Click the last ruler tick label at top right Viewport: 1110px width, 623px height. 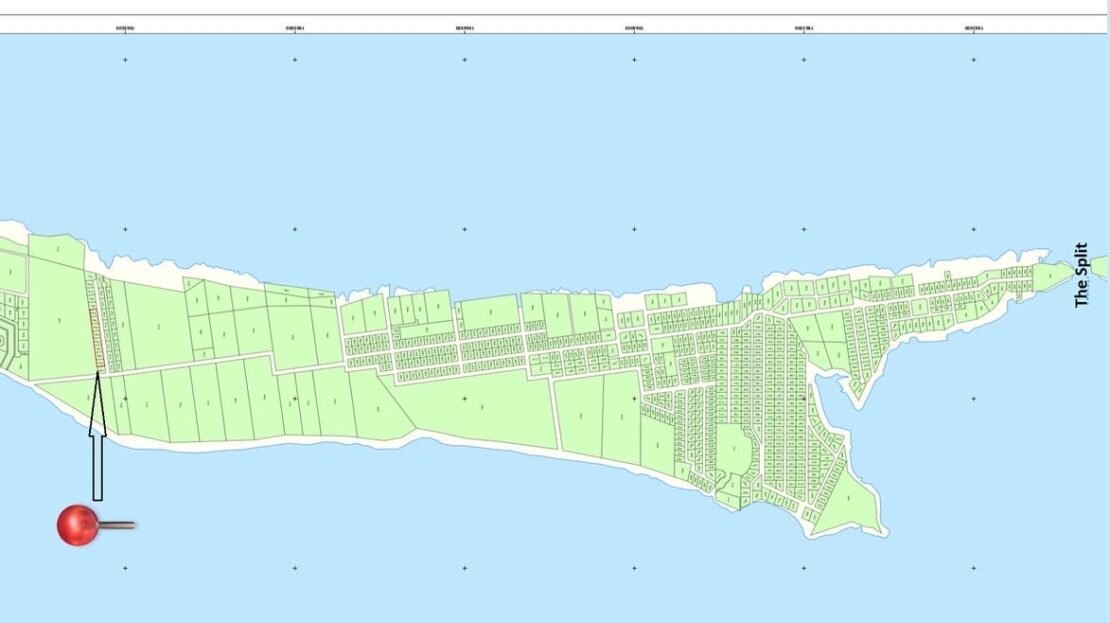tap(973, 28)
